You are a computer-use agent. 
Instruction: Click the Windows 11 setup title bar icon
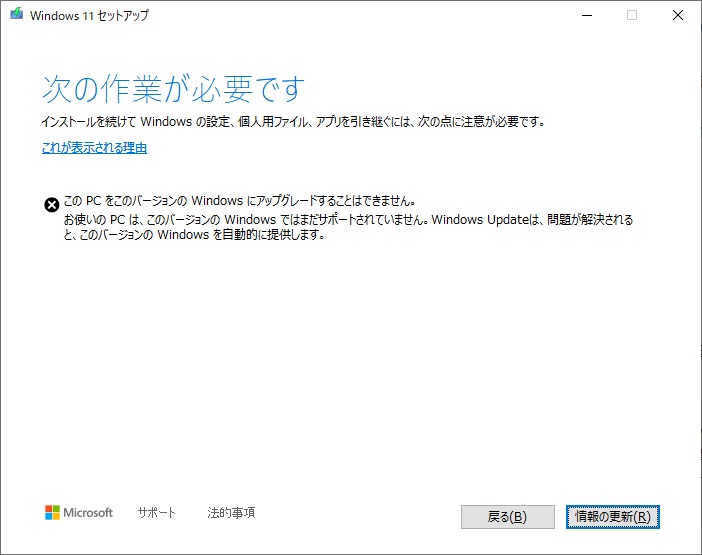click(17, 14)
